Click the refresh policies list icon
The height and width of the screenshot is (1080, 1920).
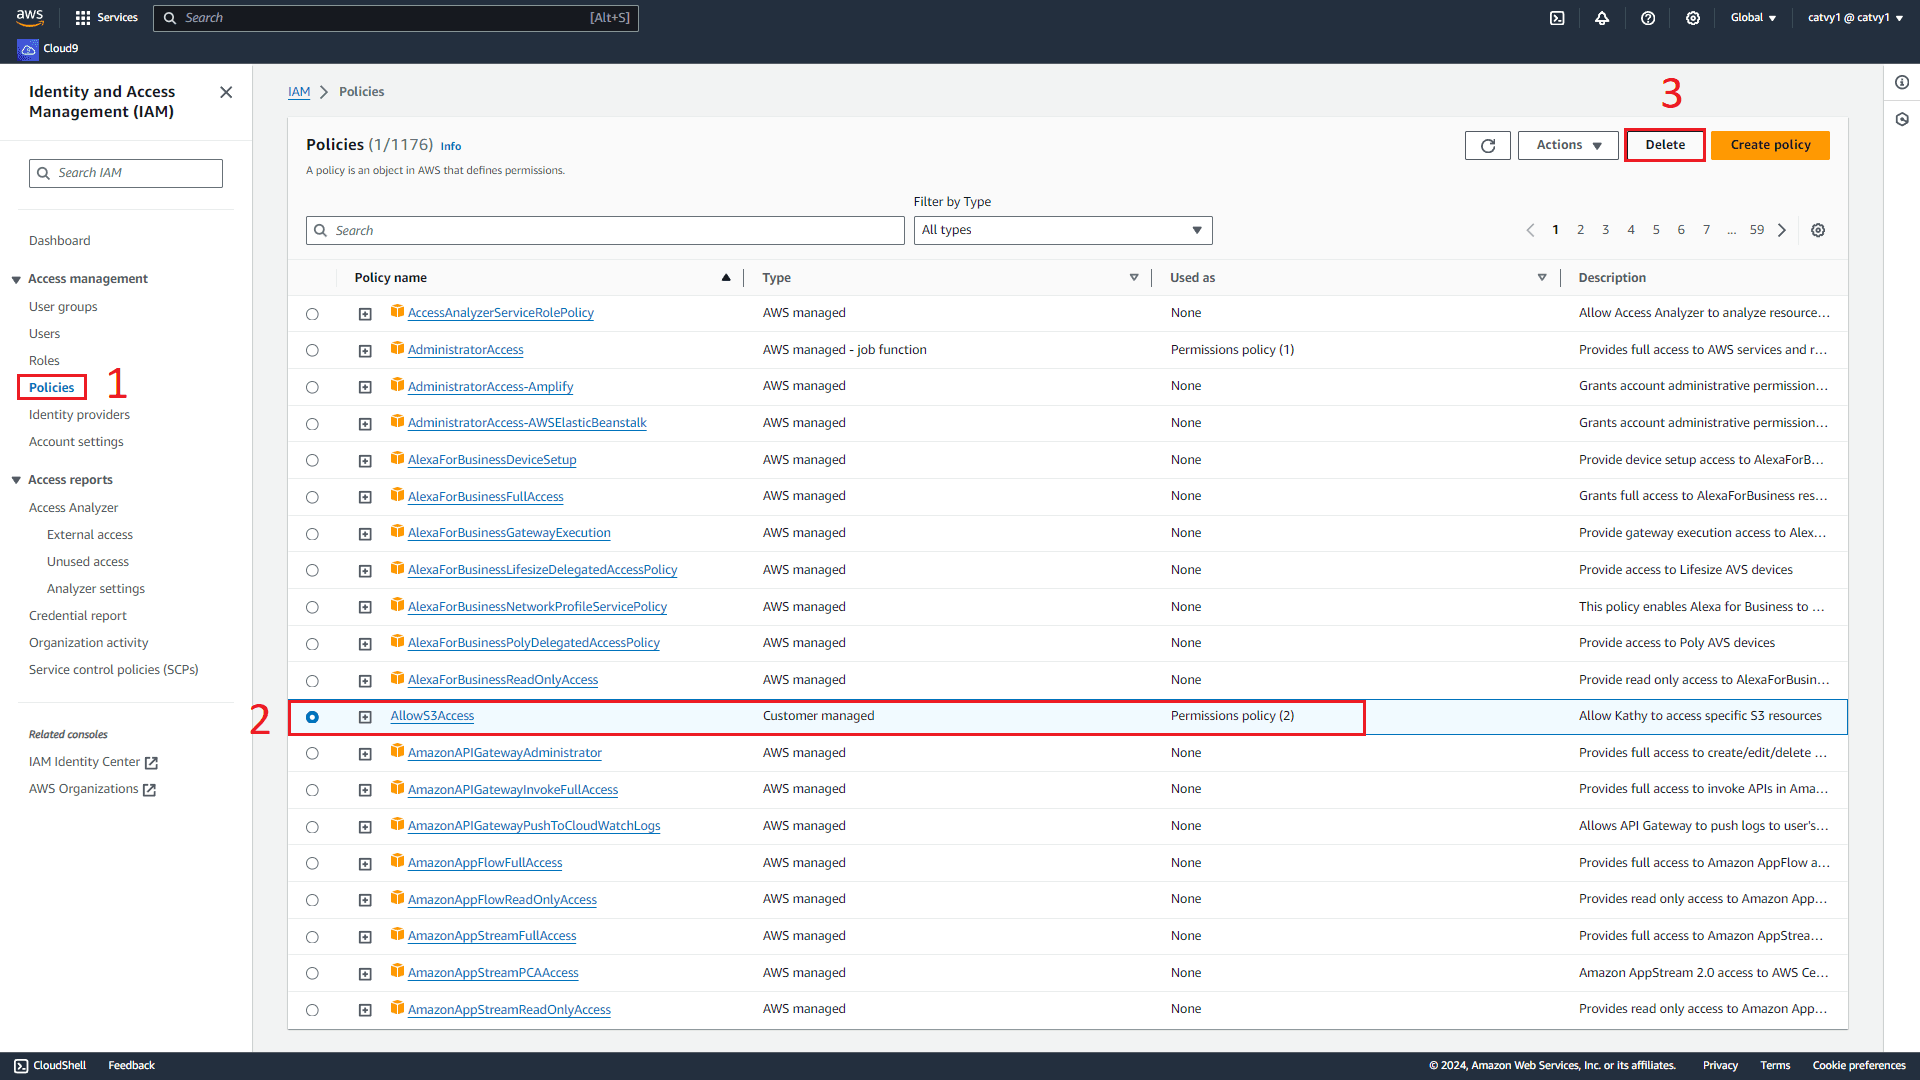[1489, 145]
